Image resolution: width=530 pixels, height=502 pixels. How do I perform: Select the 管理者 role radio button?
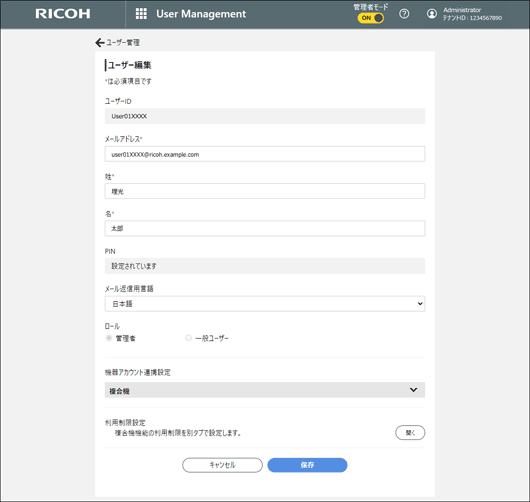(x=109, y=338)
